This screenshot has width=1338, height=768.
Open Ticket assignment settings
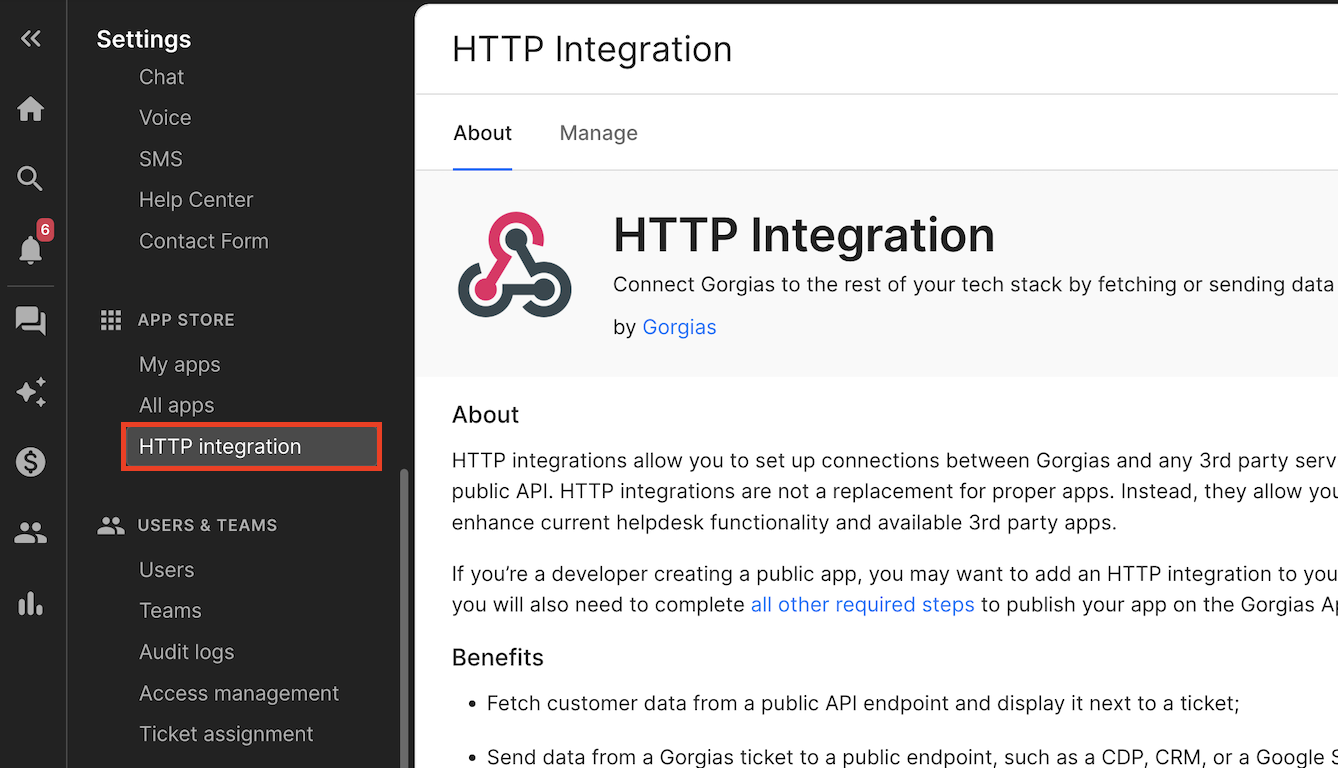[x=226, y=735]
